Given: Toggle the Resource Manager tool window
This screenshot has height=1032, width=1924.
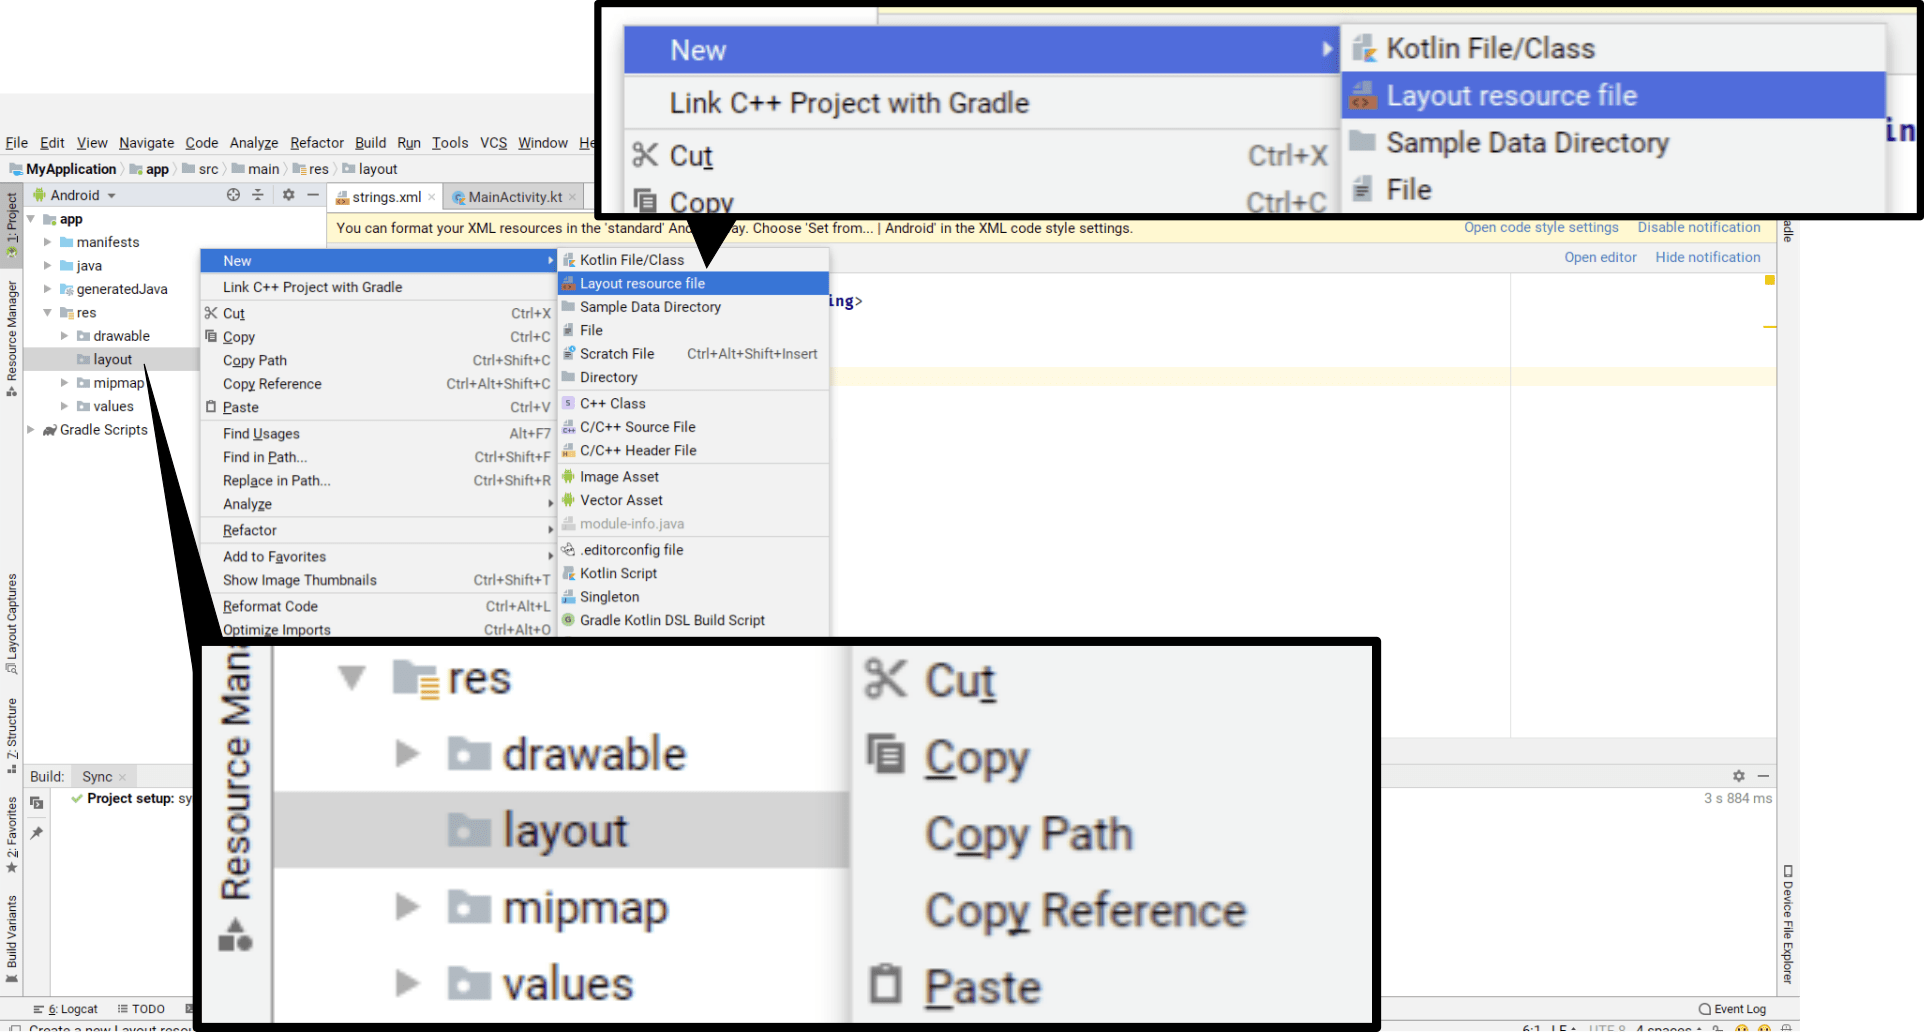Looking at the screenshot, I should (x=12, y=338).
